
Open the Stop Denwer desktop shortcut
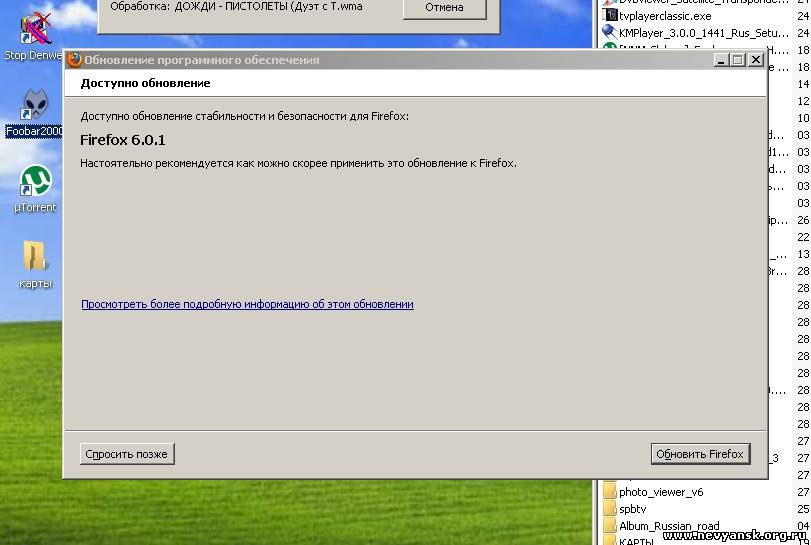(x=34, y=36)
